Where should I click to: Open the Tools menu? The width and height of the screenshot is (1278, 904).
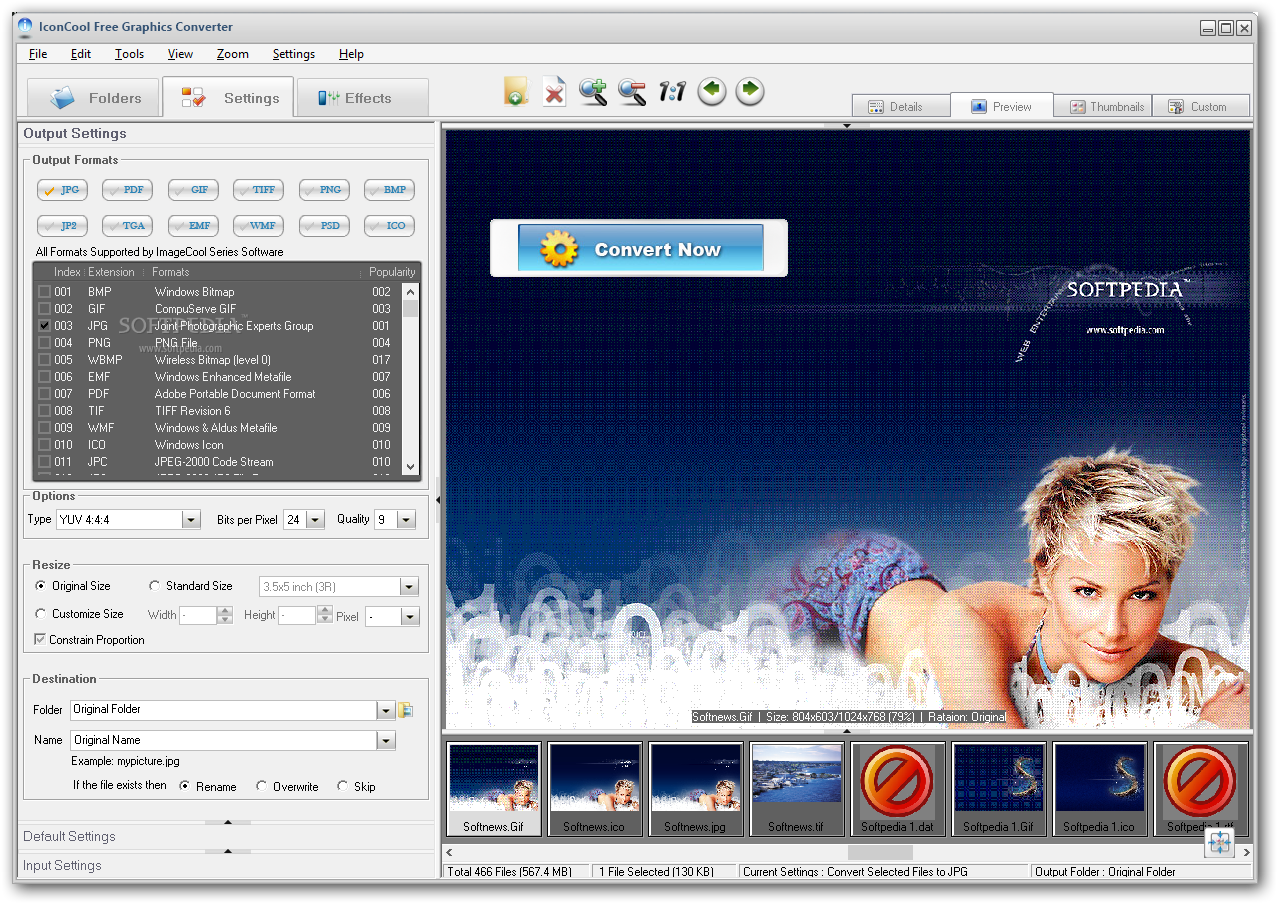pyautogui.click(x=129, y=54)
